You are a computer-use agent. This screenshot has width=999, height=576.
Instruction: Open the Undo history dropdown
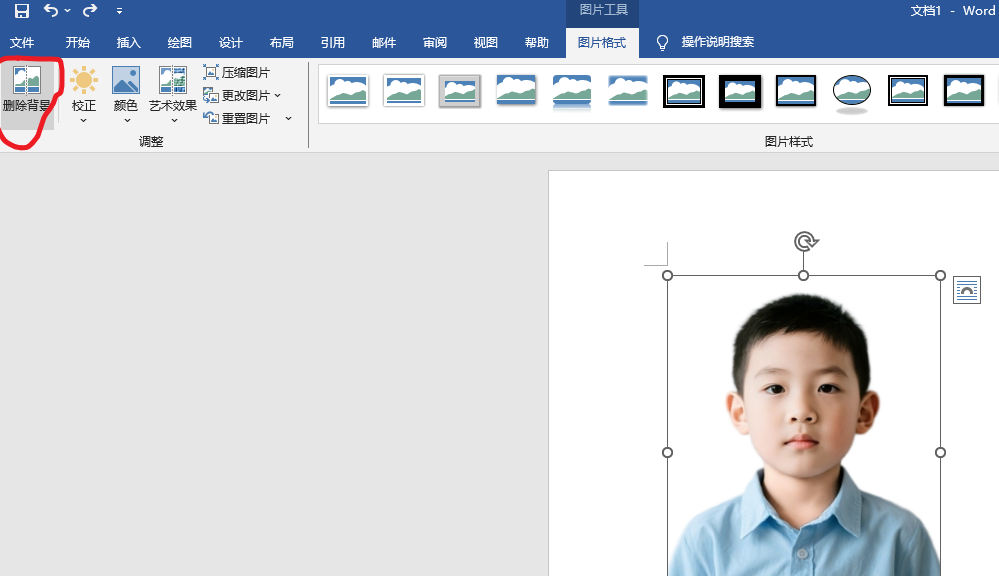[68, 10]
